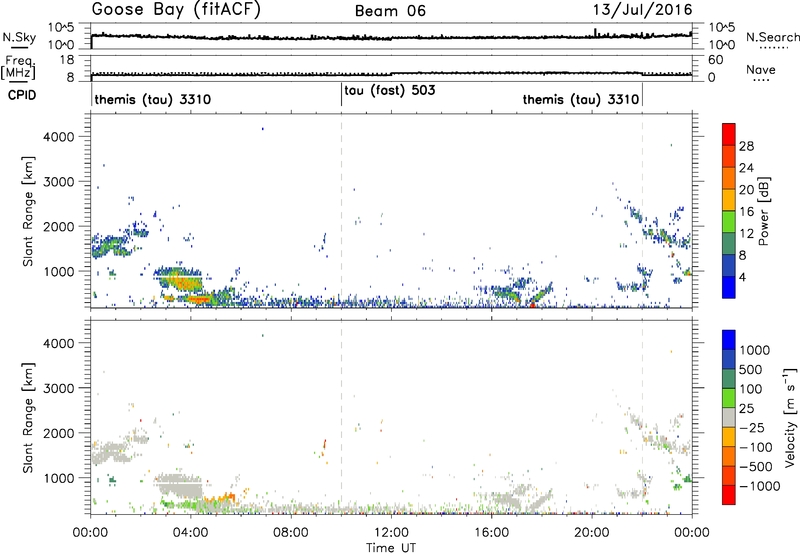This screenshot has width=800, height=554.
Task: Click the '16:00' time axis label
Action: tap(491, 533)
